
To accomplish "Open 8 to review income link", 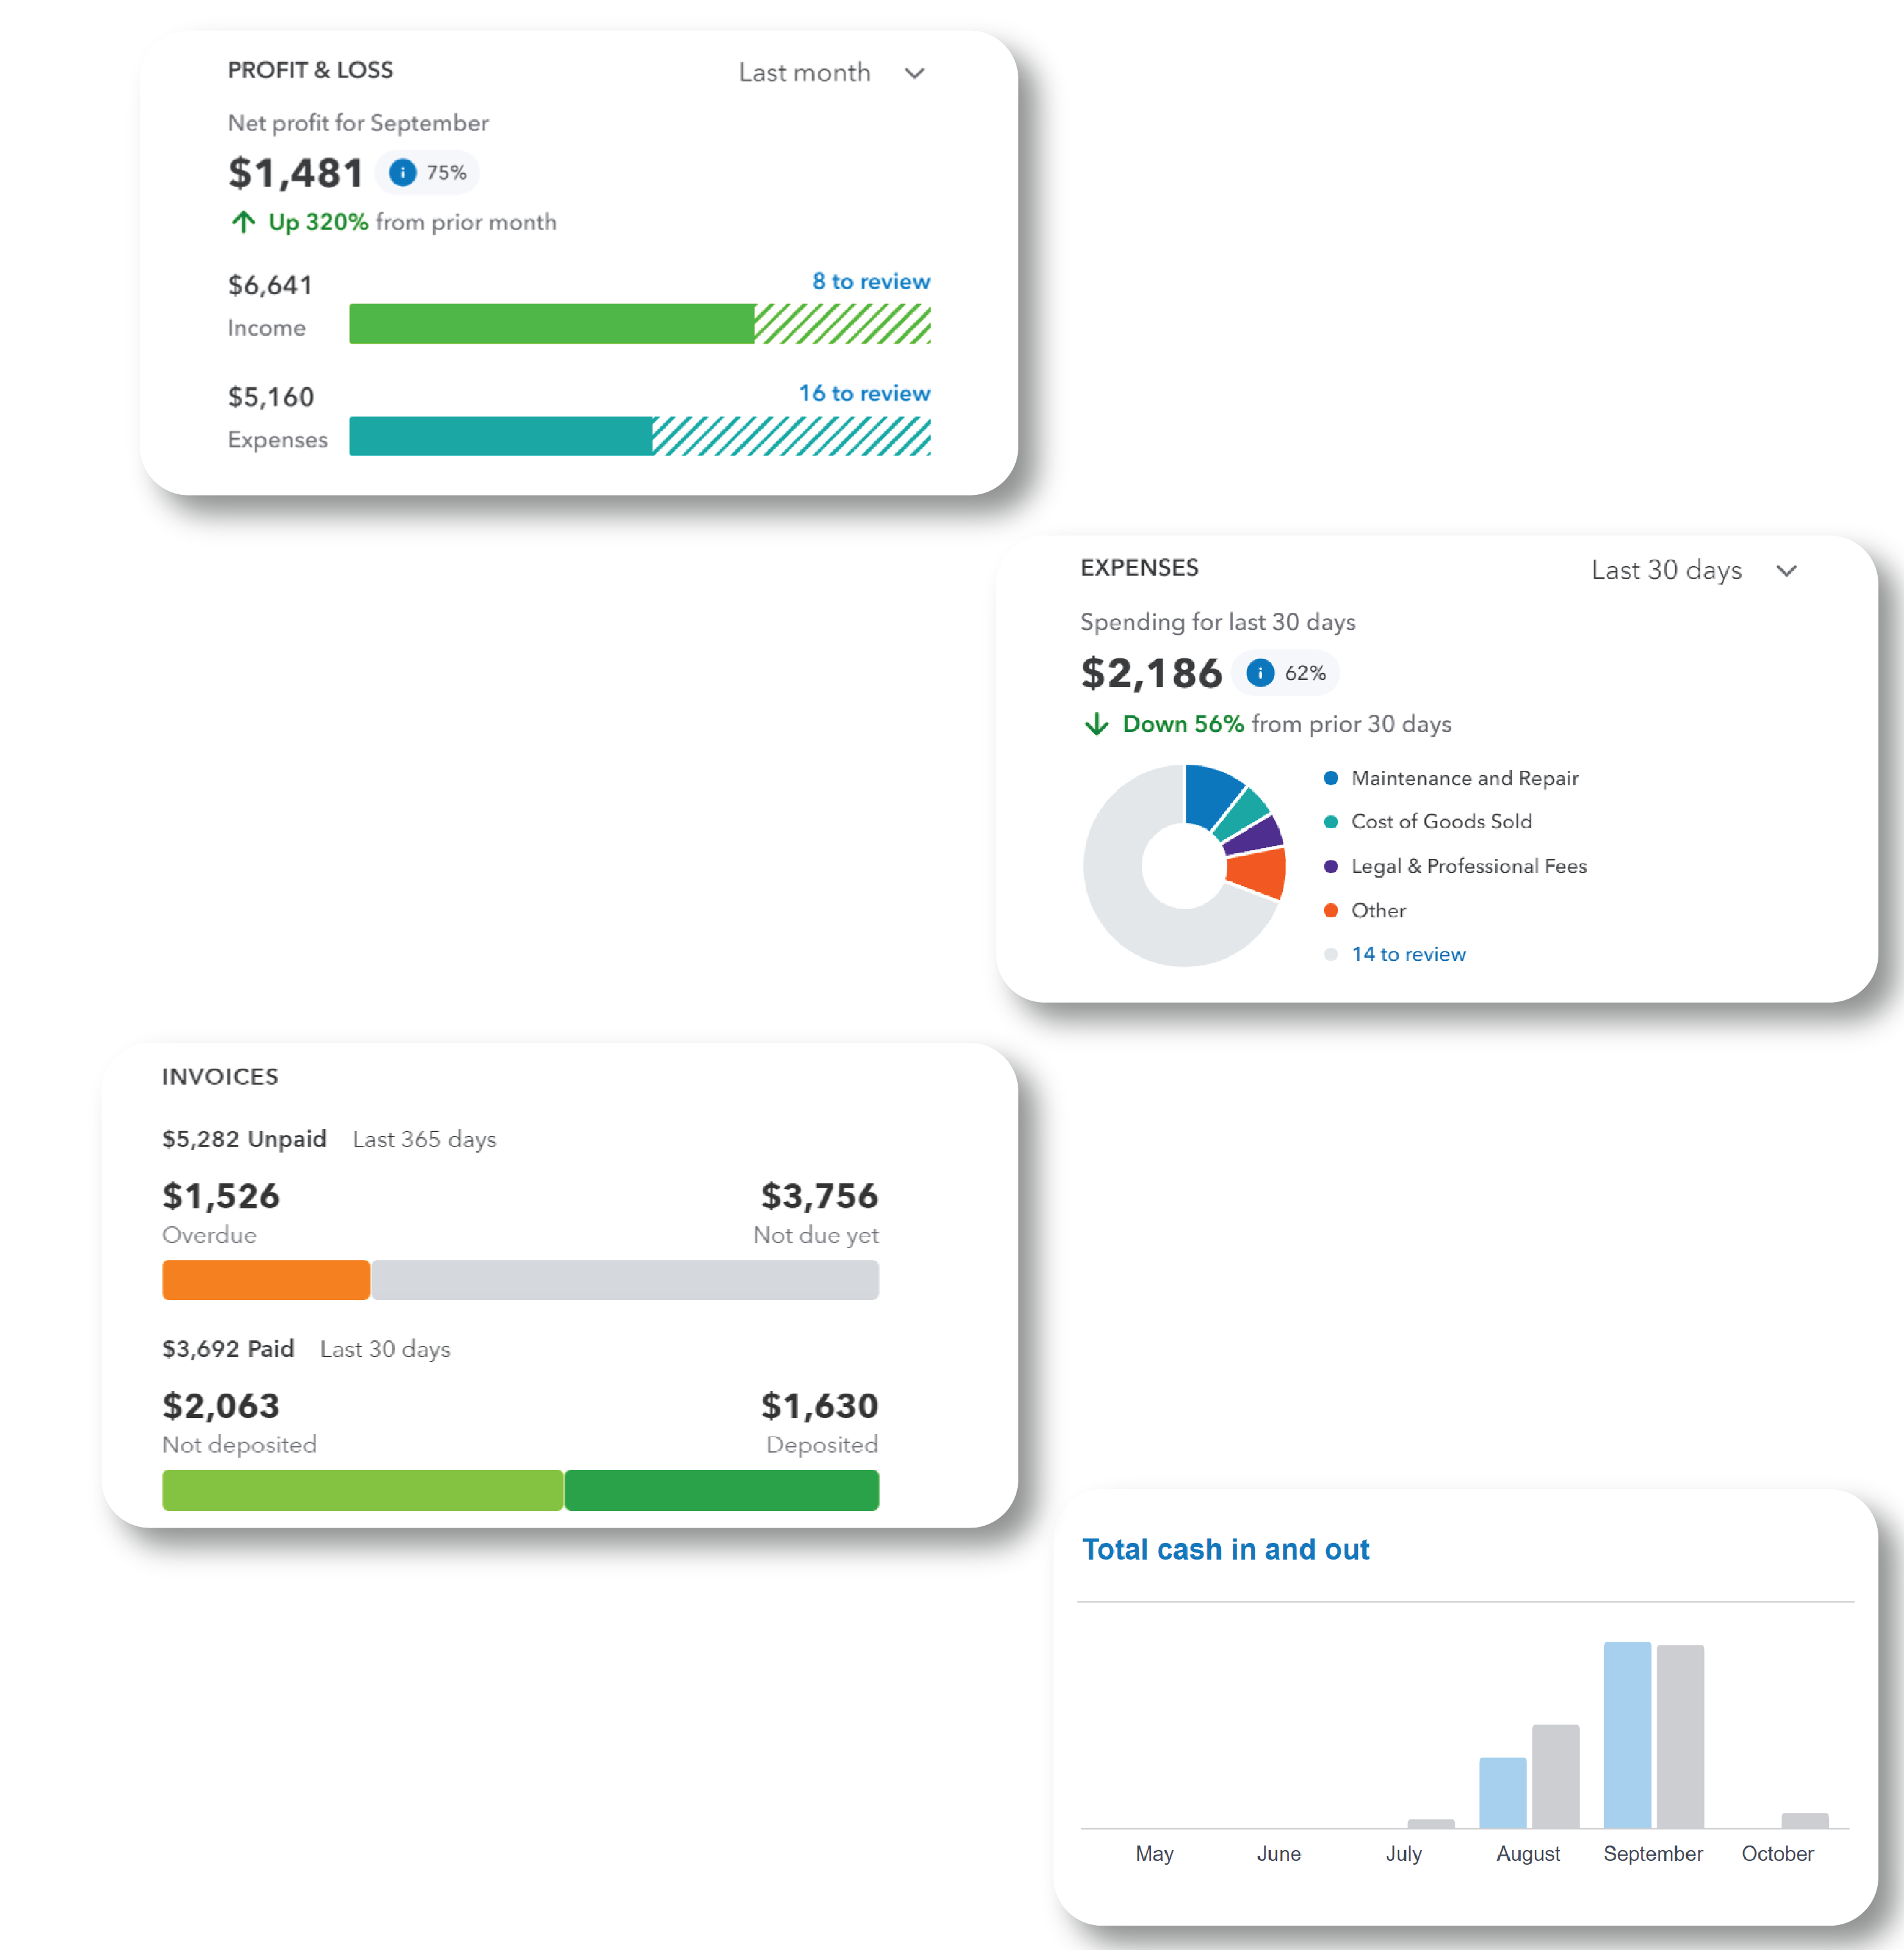I will pos(871,281).
